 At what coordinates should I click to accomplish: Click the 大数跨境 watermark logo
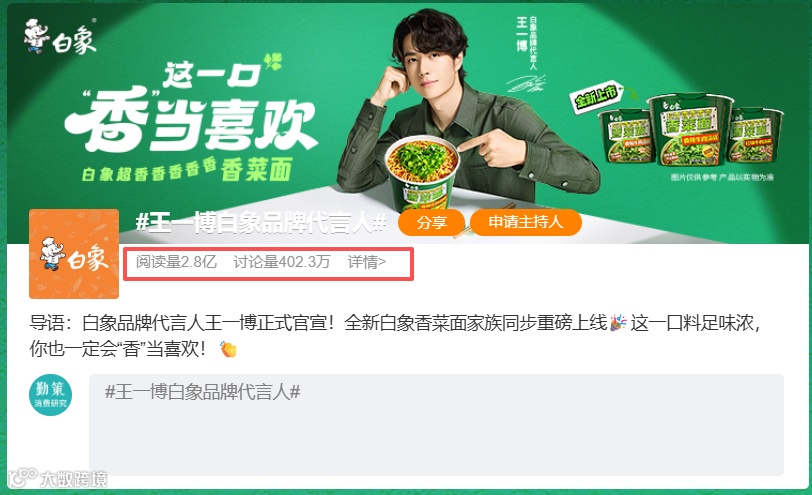tap(58, 478)
